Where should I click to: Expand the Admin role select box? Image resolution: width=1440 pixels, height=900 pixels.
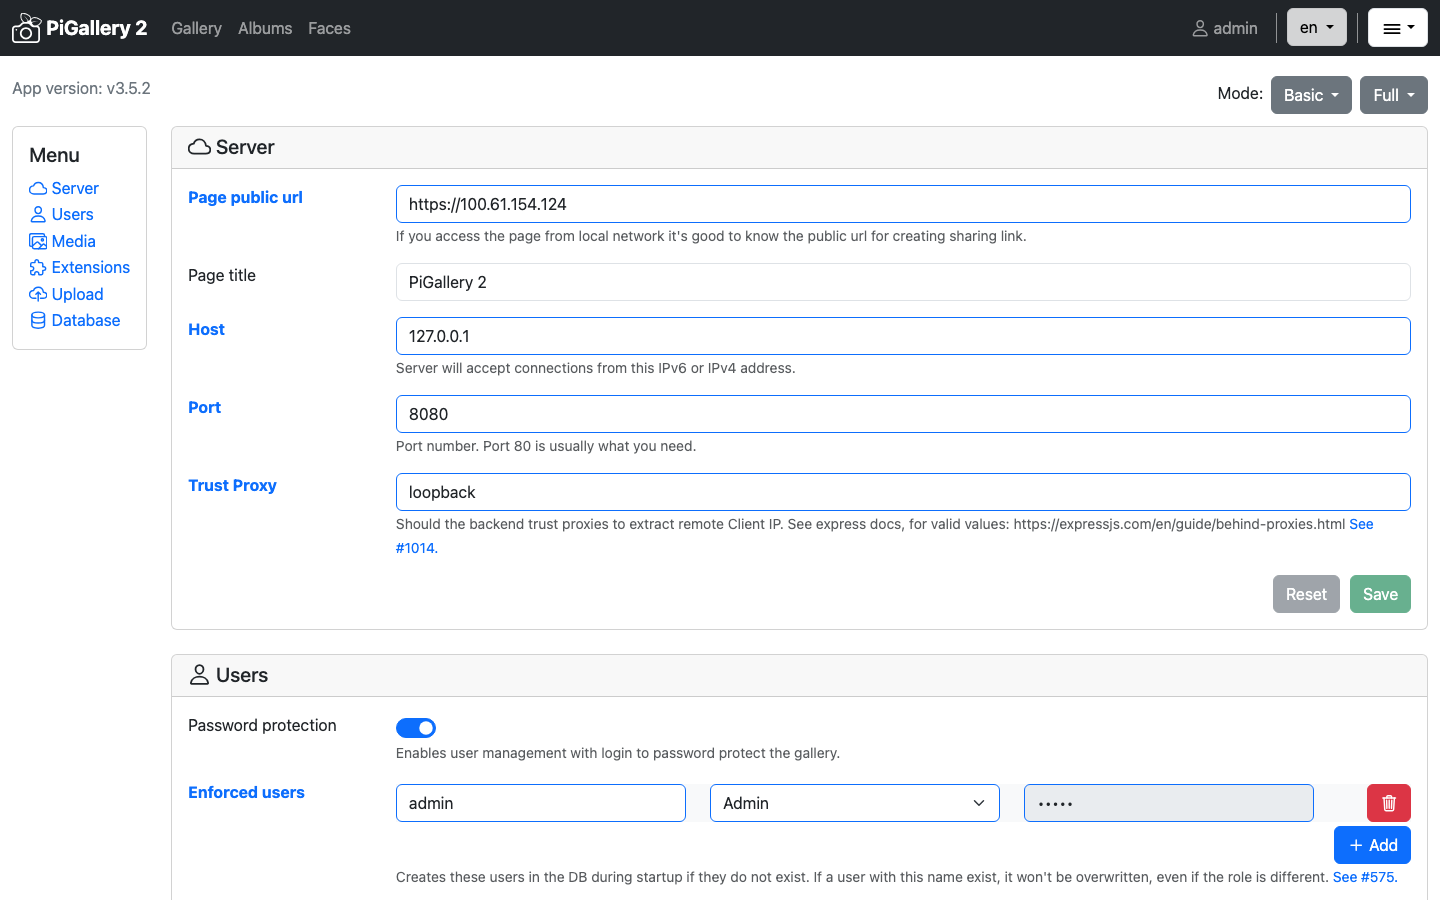[855, 803]
